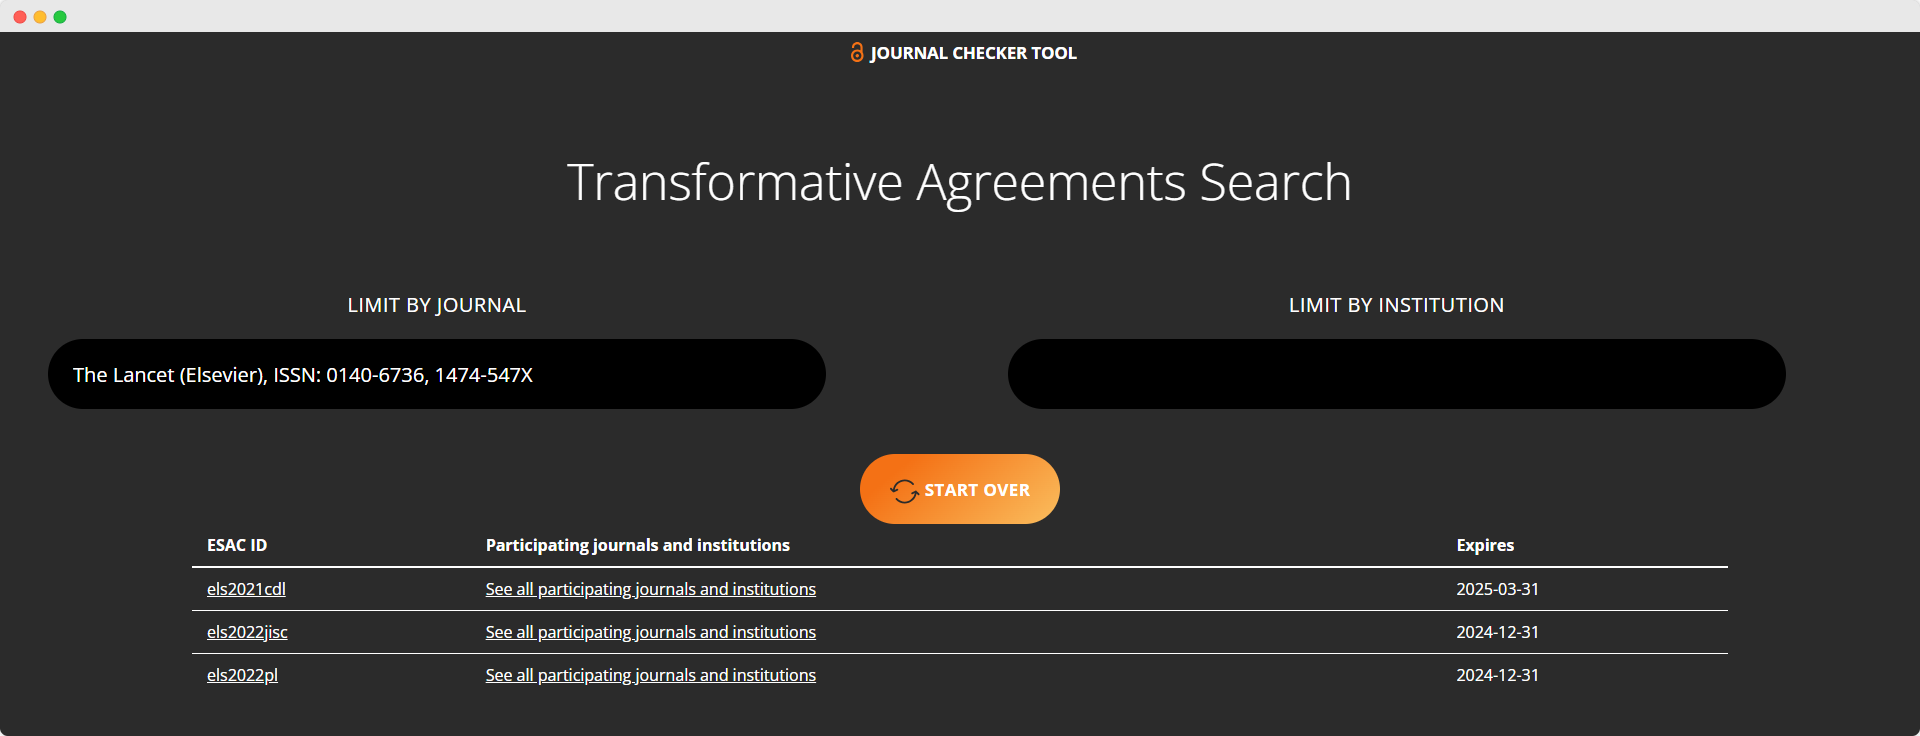
Task: Close the window with the red button
Action: coord(20,17)
